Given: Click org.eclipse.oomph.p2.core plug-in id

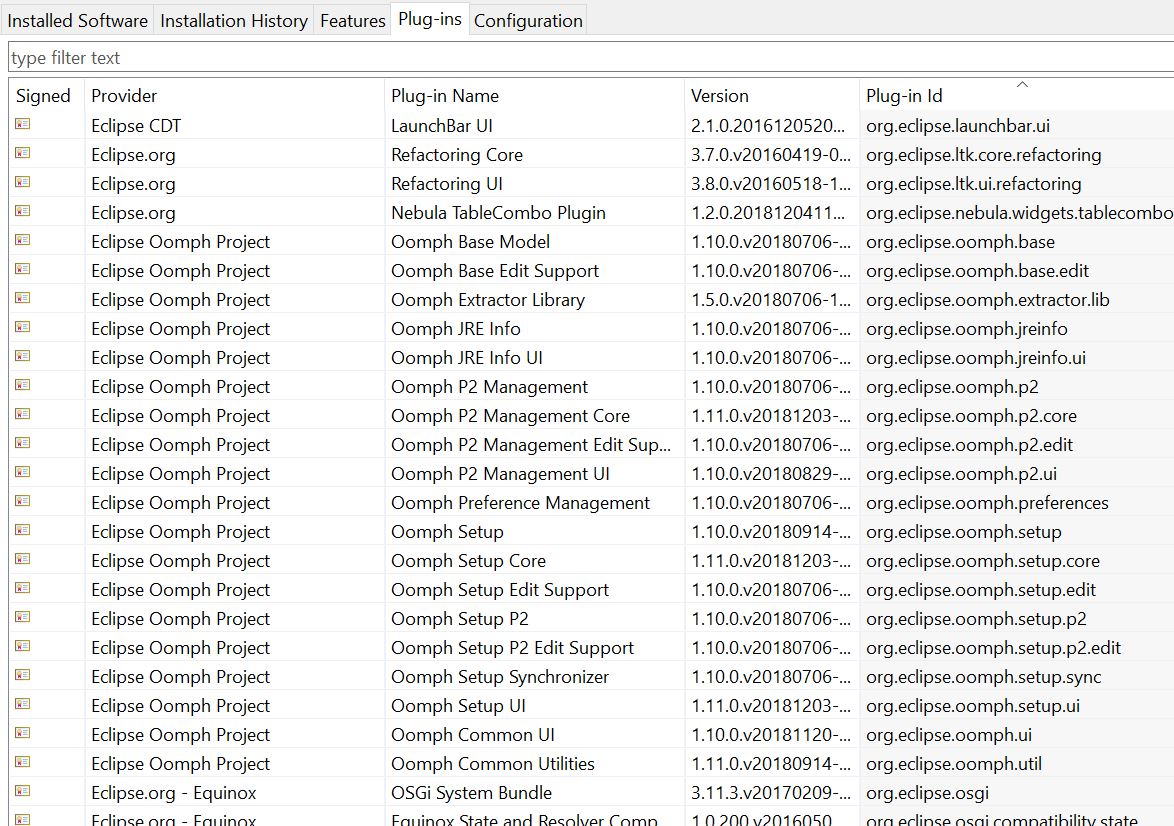Looking at the screenshot, I should 971,416.
